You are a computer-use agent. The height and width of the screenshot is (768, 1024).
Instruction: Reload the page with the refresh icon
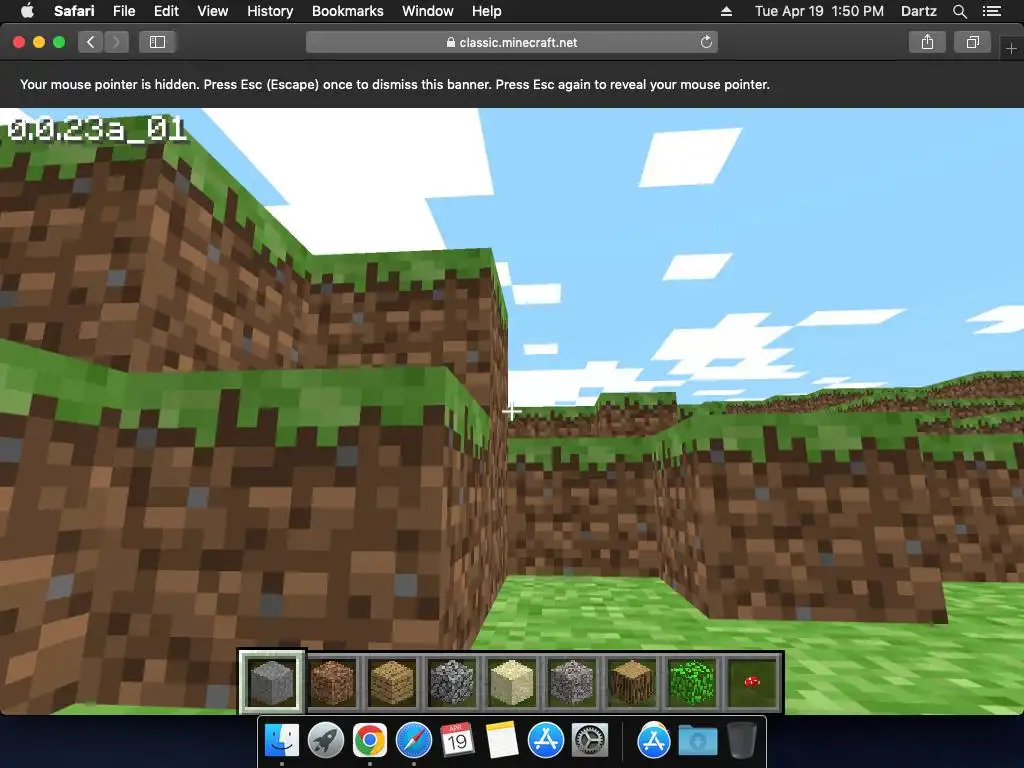[x=706, y=42]
